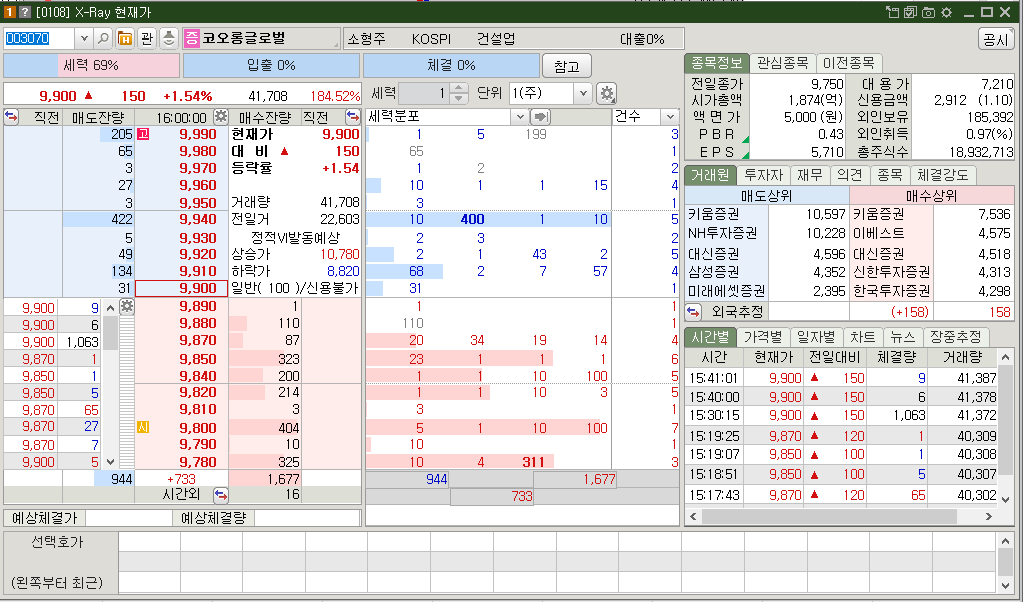1023x602 pixels.
Task: Select the 거래원 tab
Action: [x=710, y=175]
